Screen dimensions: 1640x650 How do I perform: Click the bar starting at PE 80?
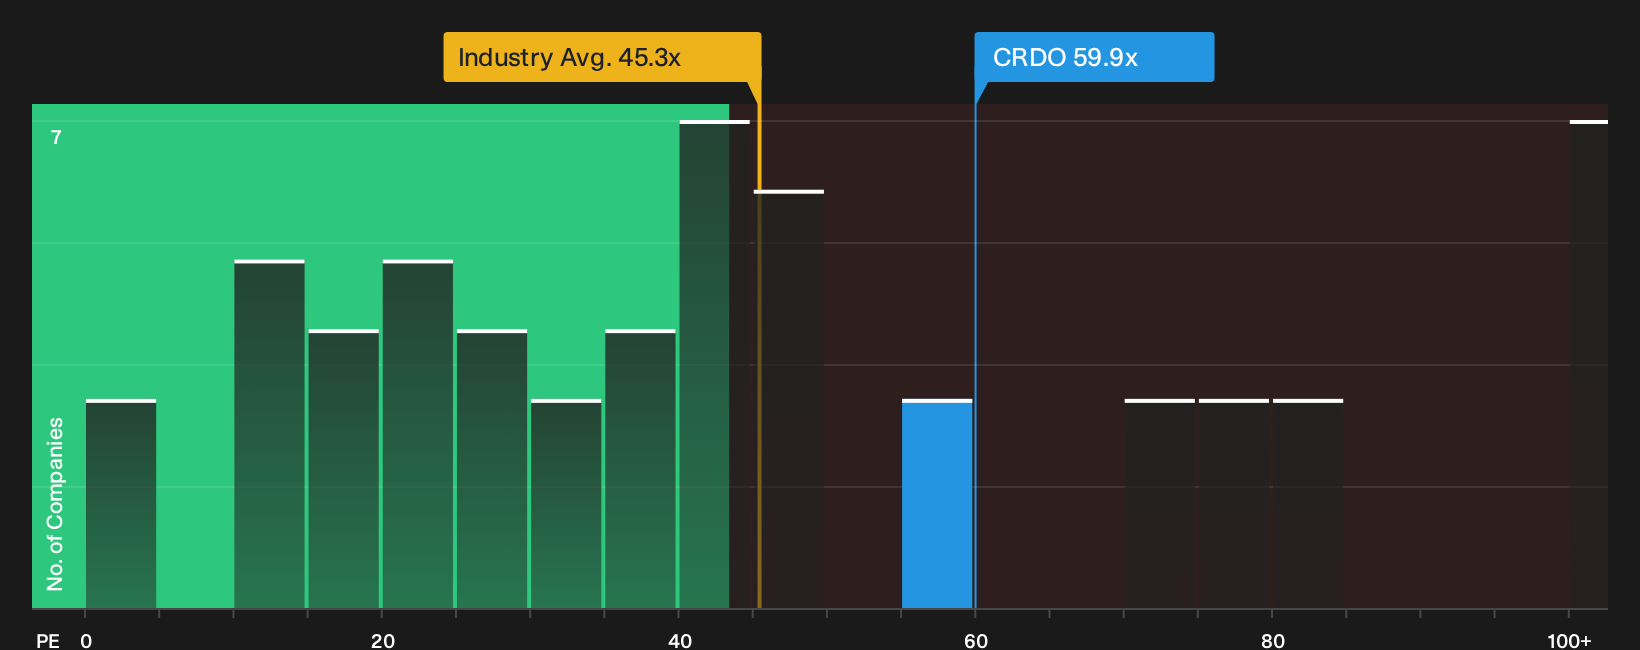coord(1308,504)
